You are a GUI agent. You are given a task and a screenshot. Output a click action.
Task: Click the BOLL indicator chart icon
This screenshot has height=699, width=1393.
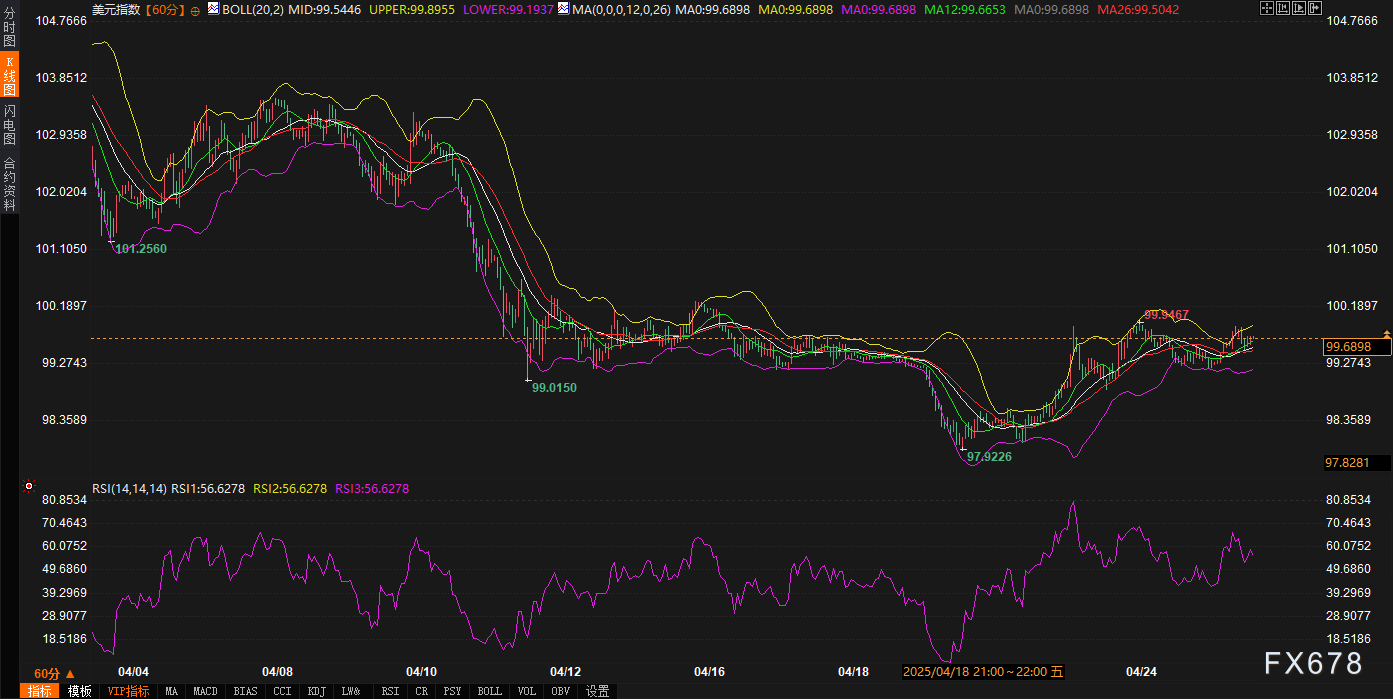(x=213, y=9)
